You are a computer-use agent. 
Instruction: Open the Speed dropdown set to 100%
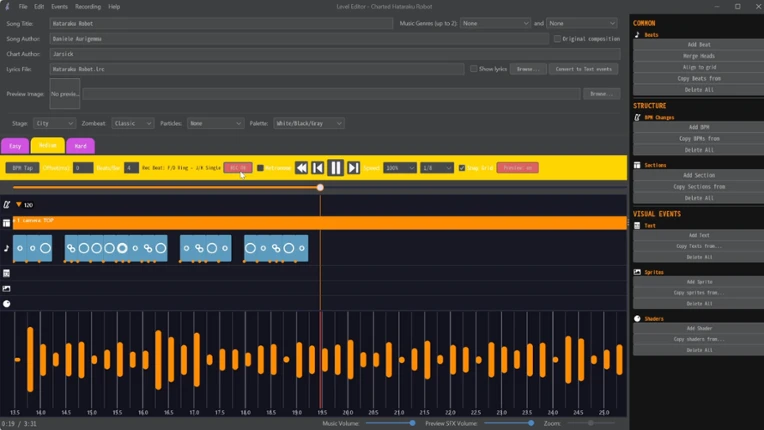point(400,168)
